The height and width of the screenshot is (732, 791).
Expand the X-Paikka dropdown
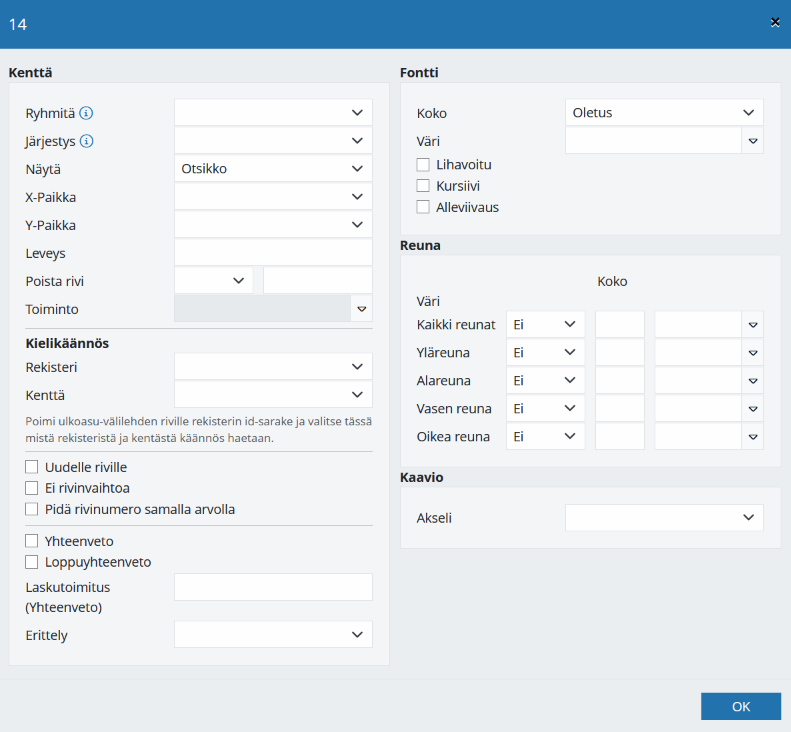point(273,197)
